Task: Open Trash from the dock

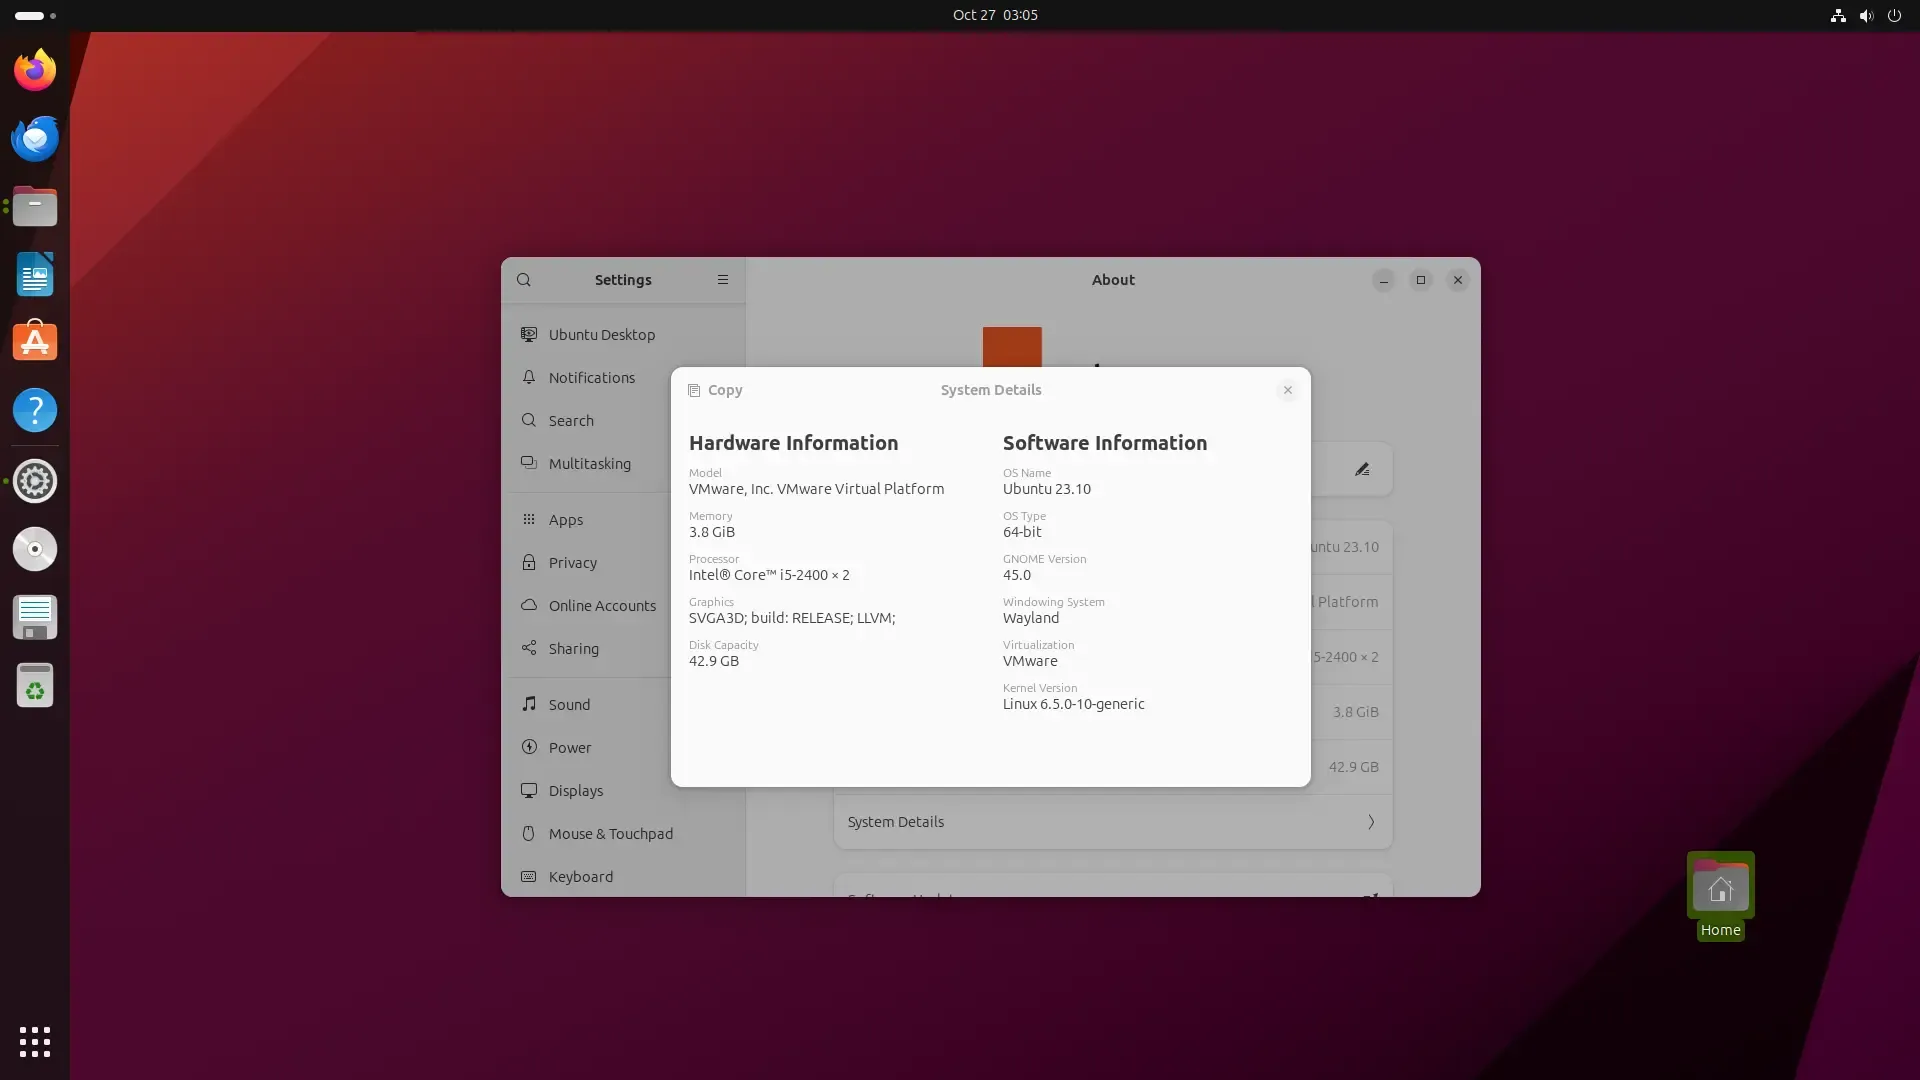Action: (x=35, y=685)
